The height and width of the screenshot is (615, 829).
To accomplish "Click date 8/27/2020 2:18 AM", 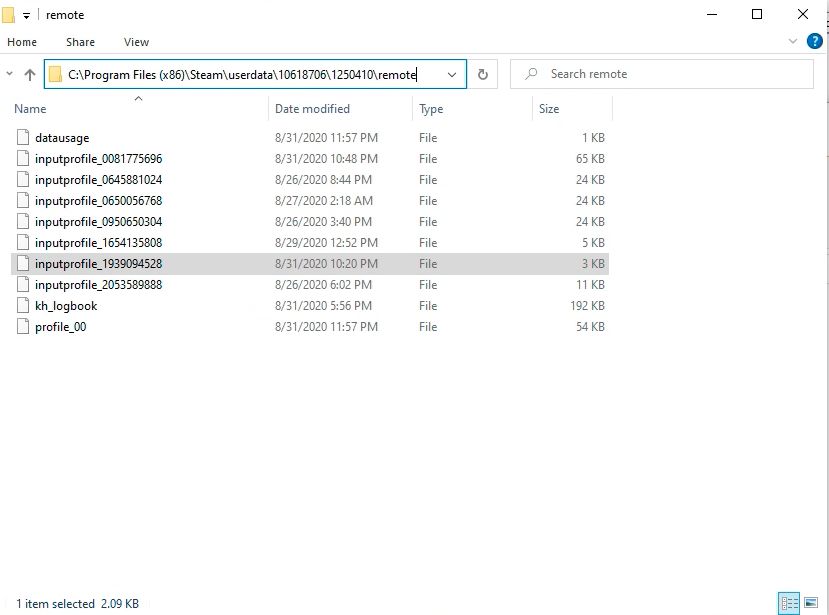I will tap(324, 201).
